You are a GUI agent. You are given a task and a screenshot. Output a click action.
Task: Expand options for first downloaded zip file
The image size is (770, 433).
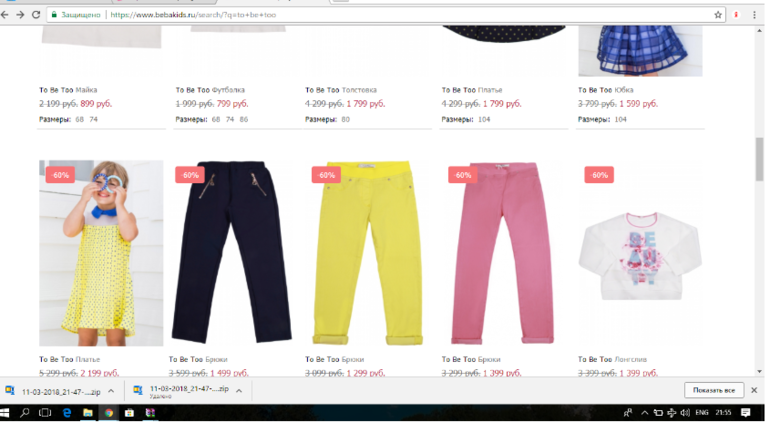(111, 391)
